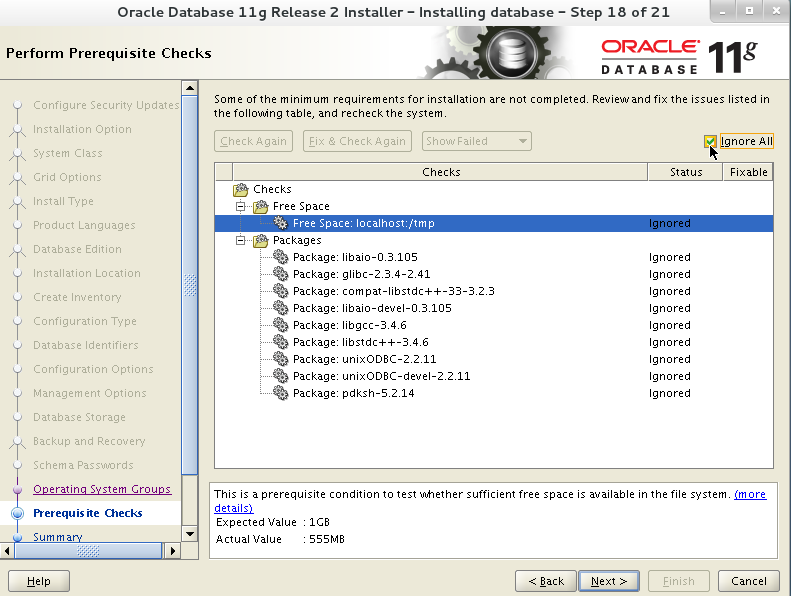Viewport: 791px width, 596px height.
Task: Go Back to previous step
Action: [x=546, y=581]
